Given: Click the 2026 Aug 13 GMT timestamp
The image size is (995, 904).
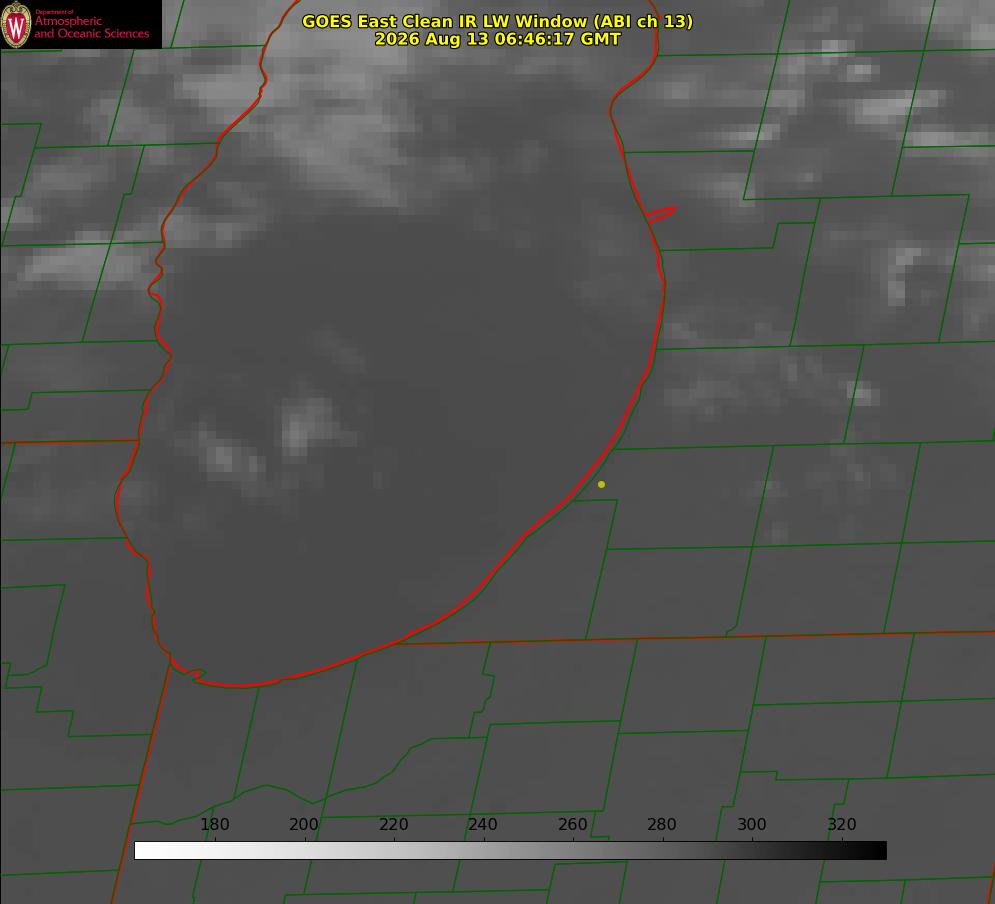Looking at the screenshot, I should point(497,39).
